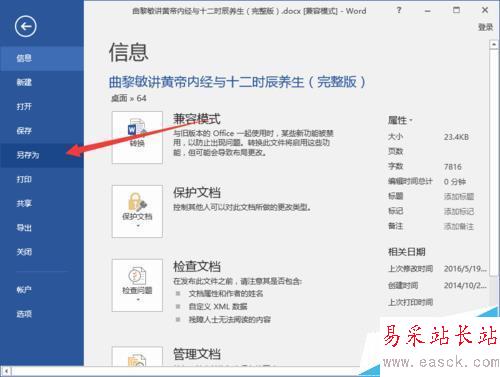Click the 添加标记 field
Viewport: 500px width, 377px height.
coord(459,212)
